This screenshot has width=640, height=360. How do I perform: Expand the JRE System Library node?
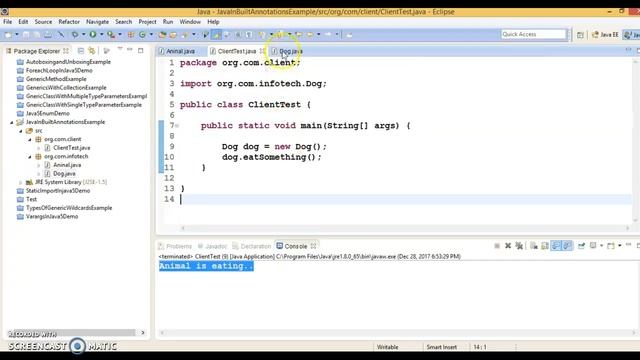click(21, 182)
